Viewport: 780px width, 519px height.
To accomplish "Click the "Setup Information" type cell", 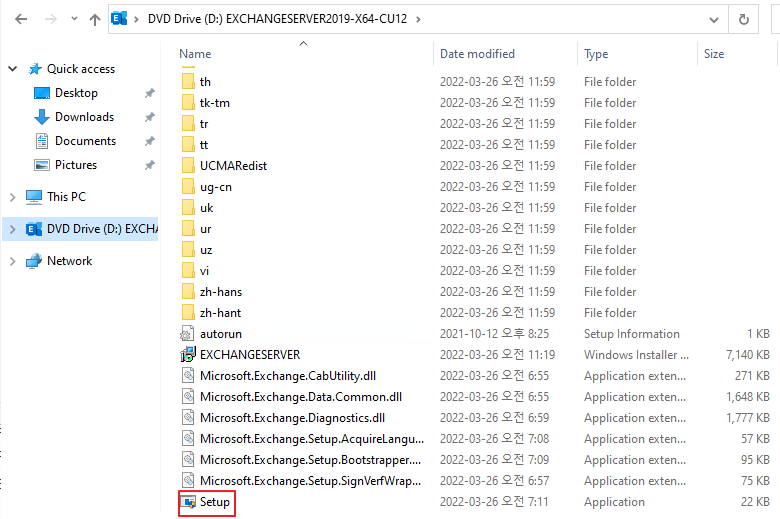I will pos(632,334).
